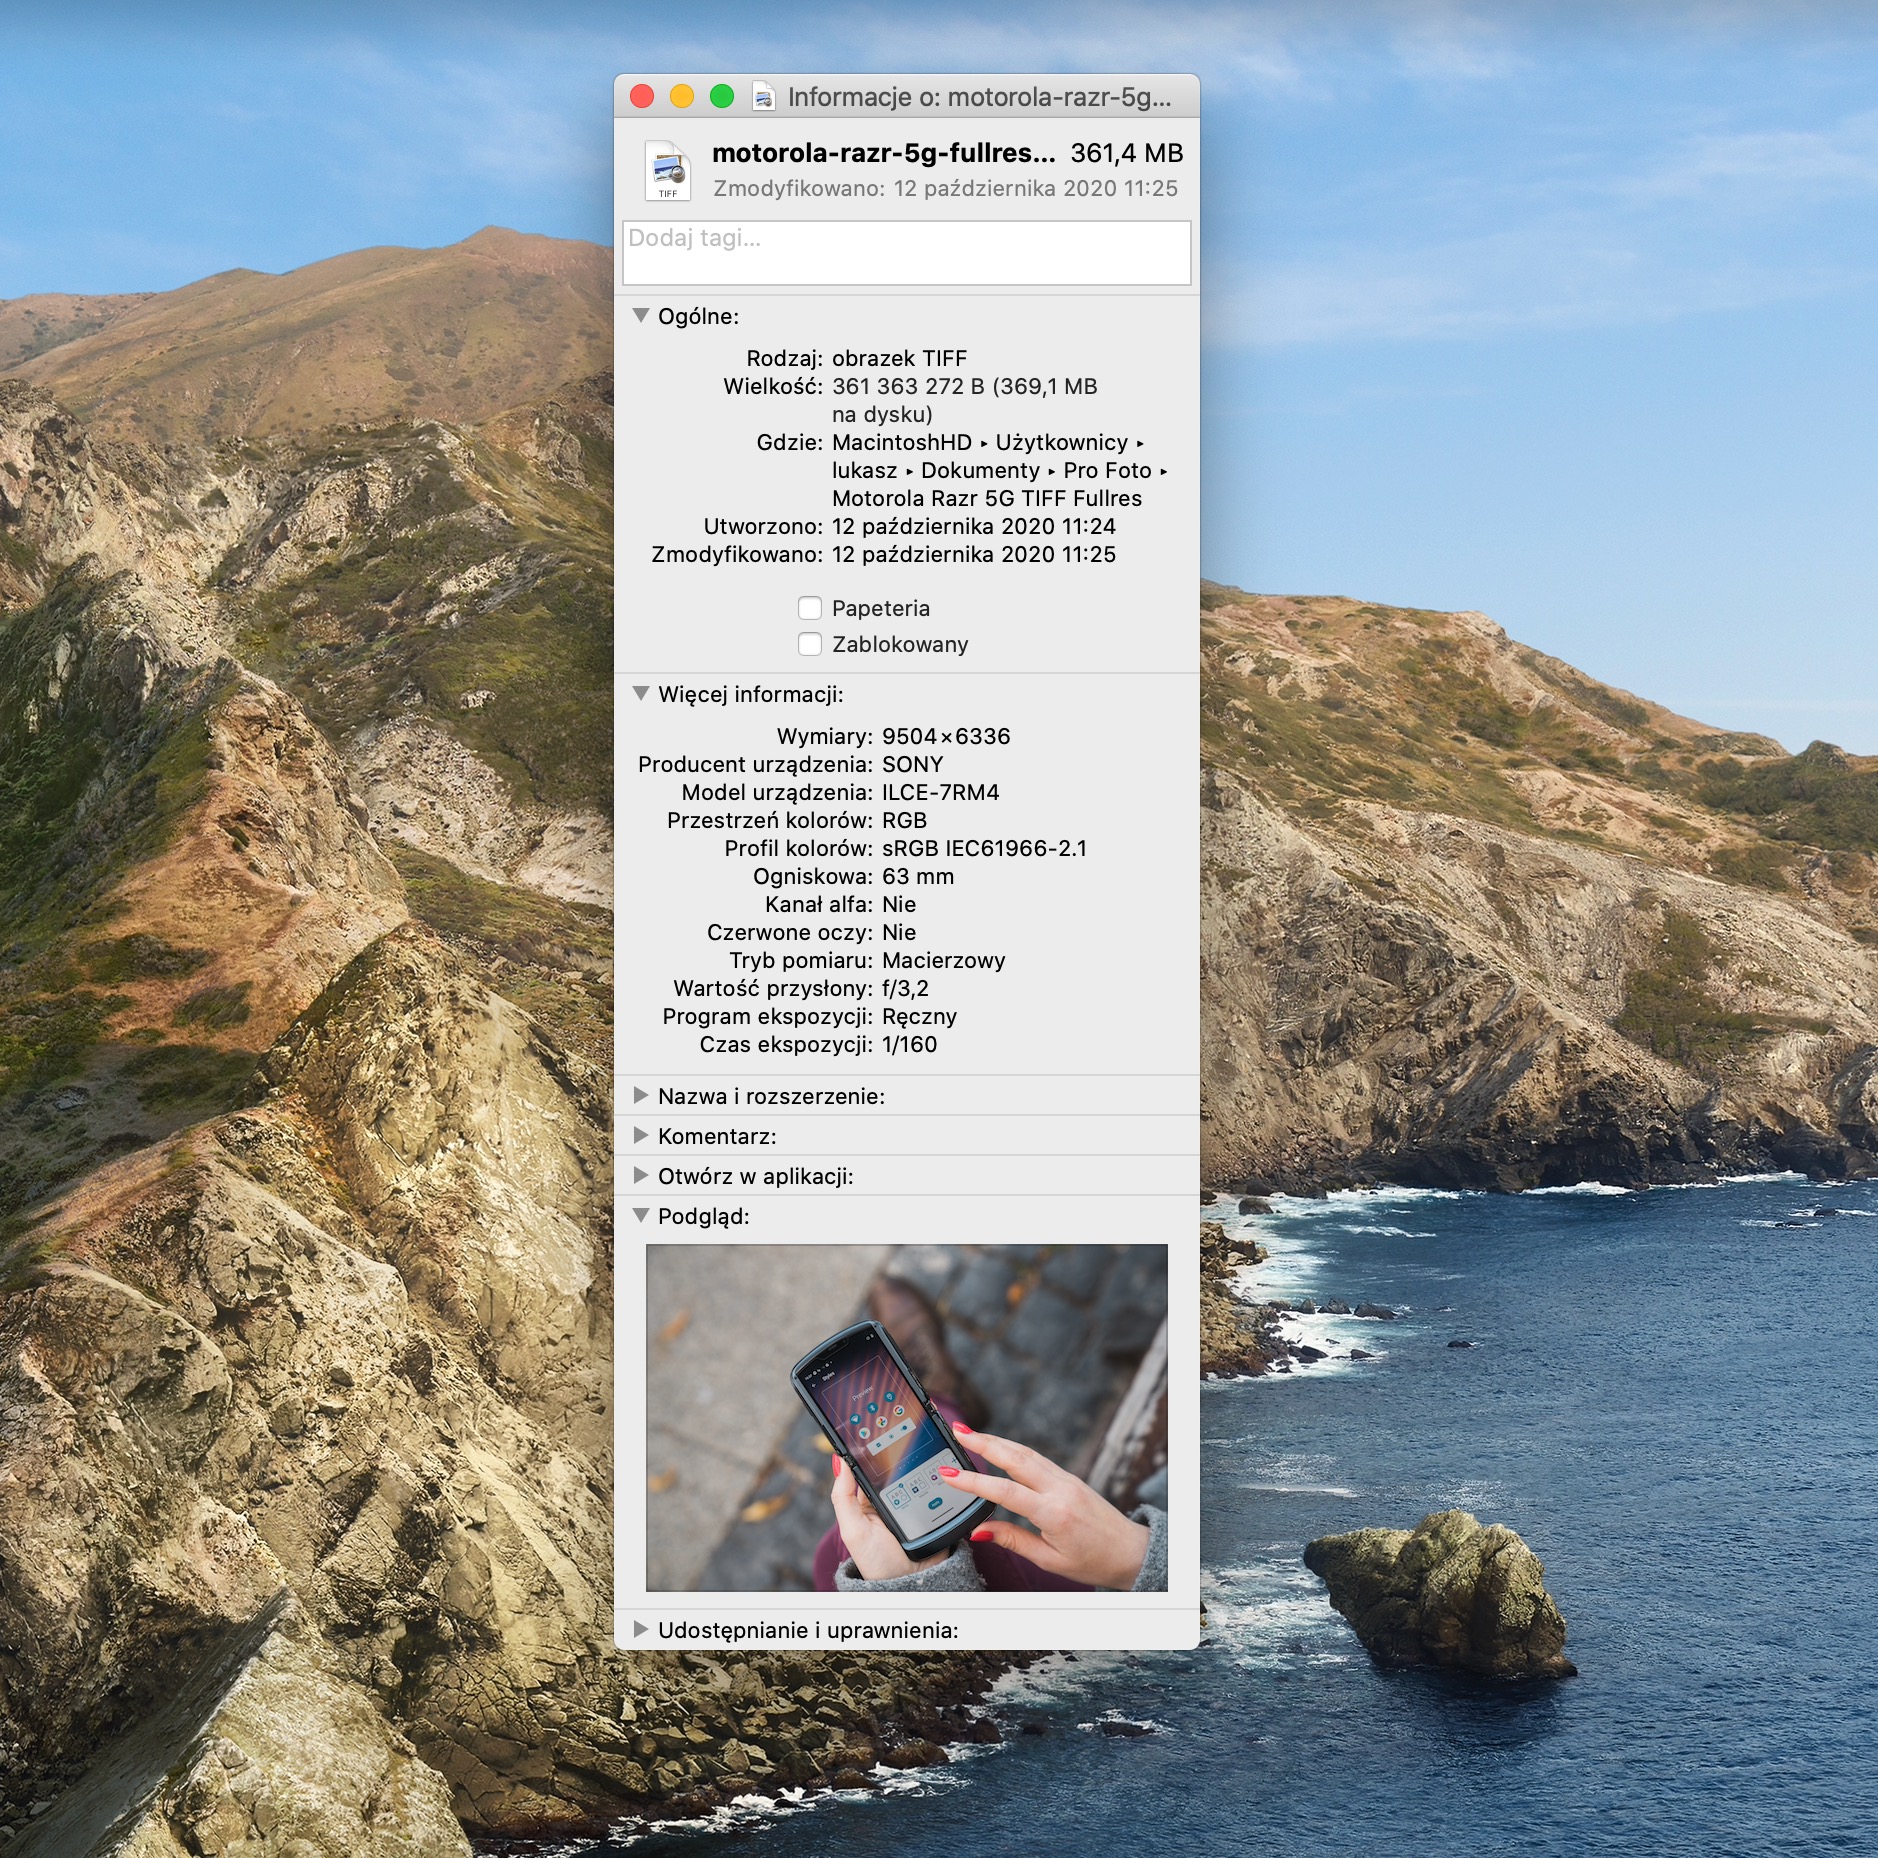Expand the Udostępnianie i uprawnienia section
Screen dimensions: 1878x1858
click(x=641, y=1629)
